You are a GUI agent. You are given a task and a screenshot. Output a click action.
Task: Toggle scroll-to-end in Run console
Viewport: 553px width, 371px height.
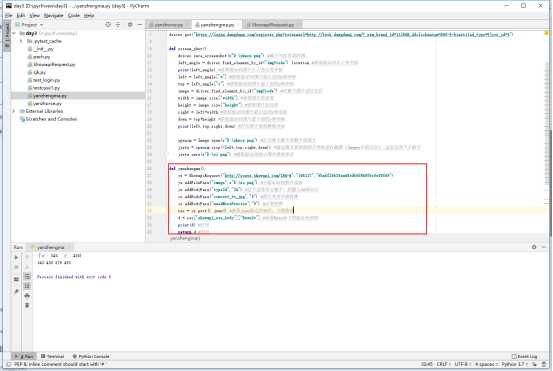click(27, 286)
